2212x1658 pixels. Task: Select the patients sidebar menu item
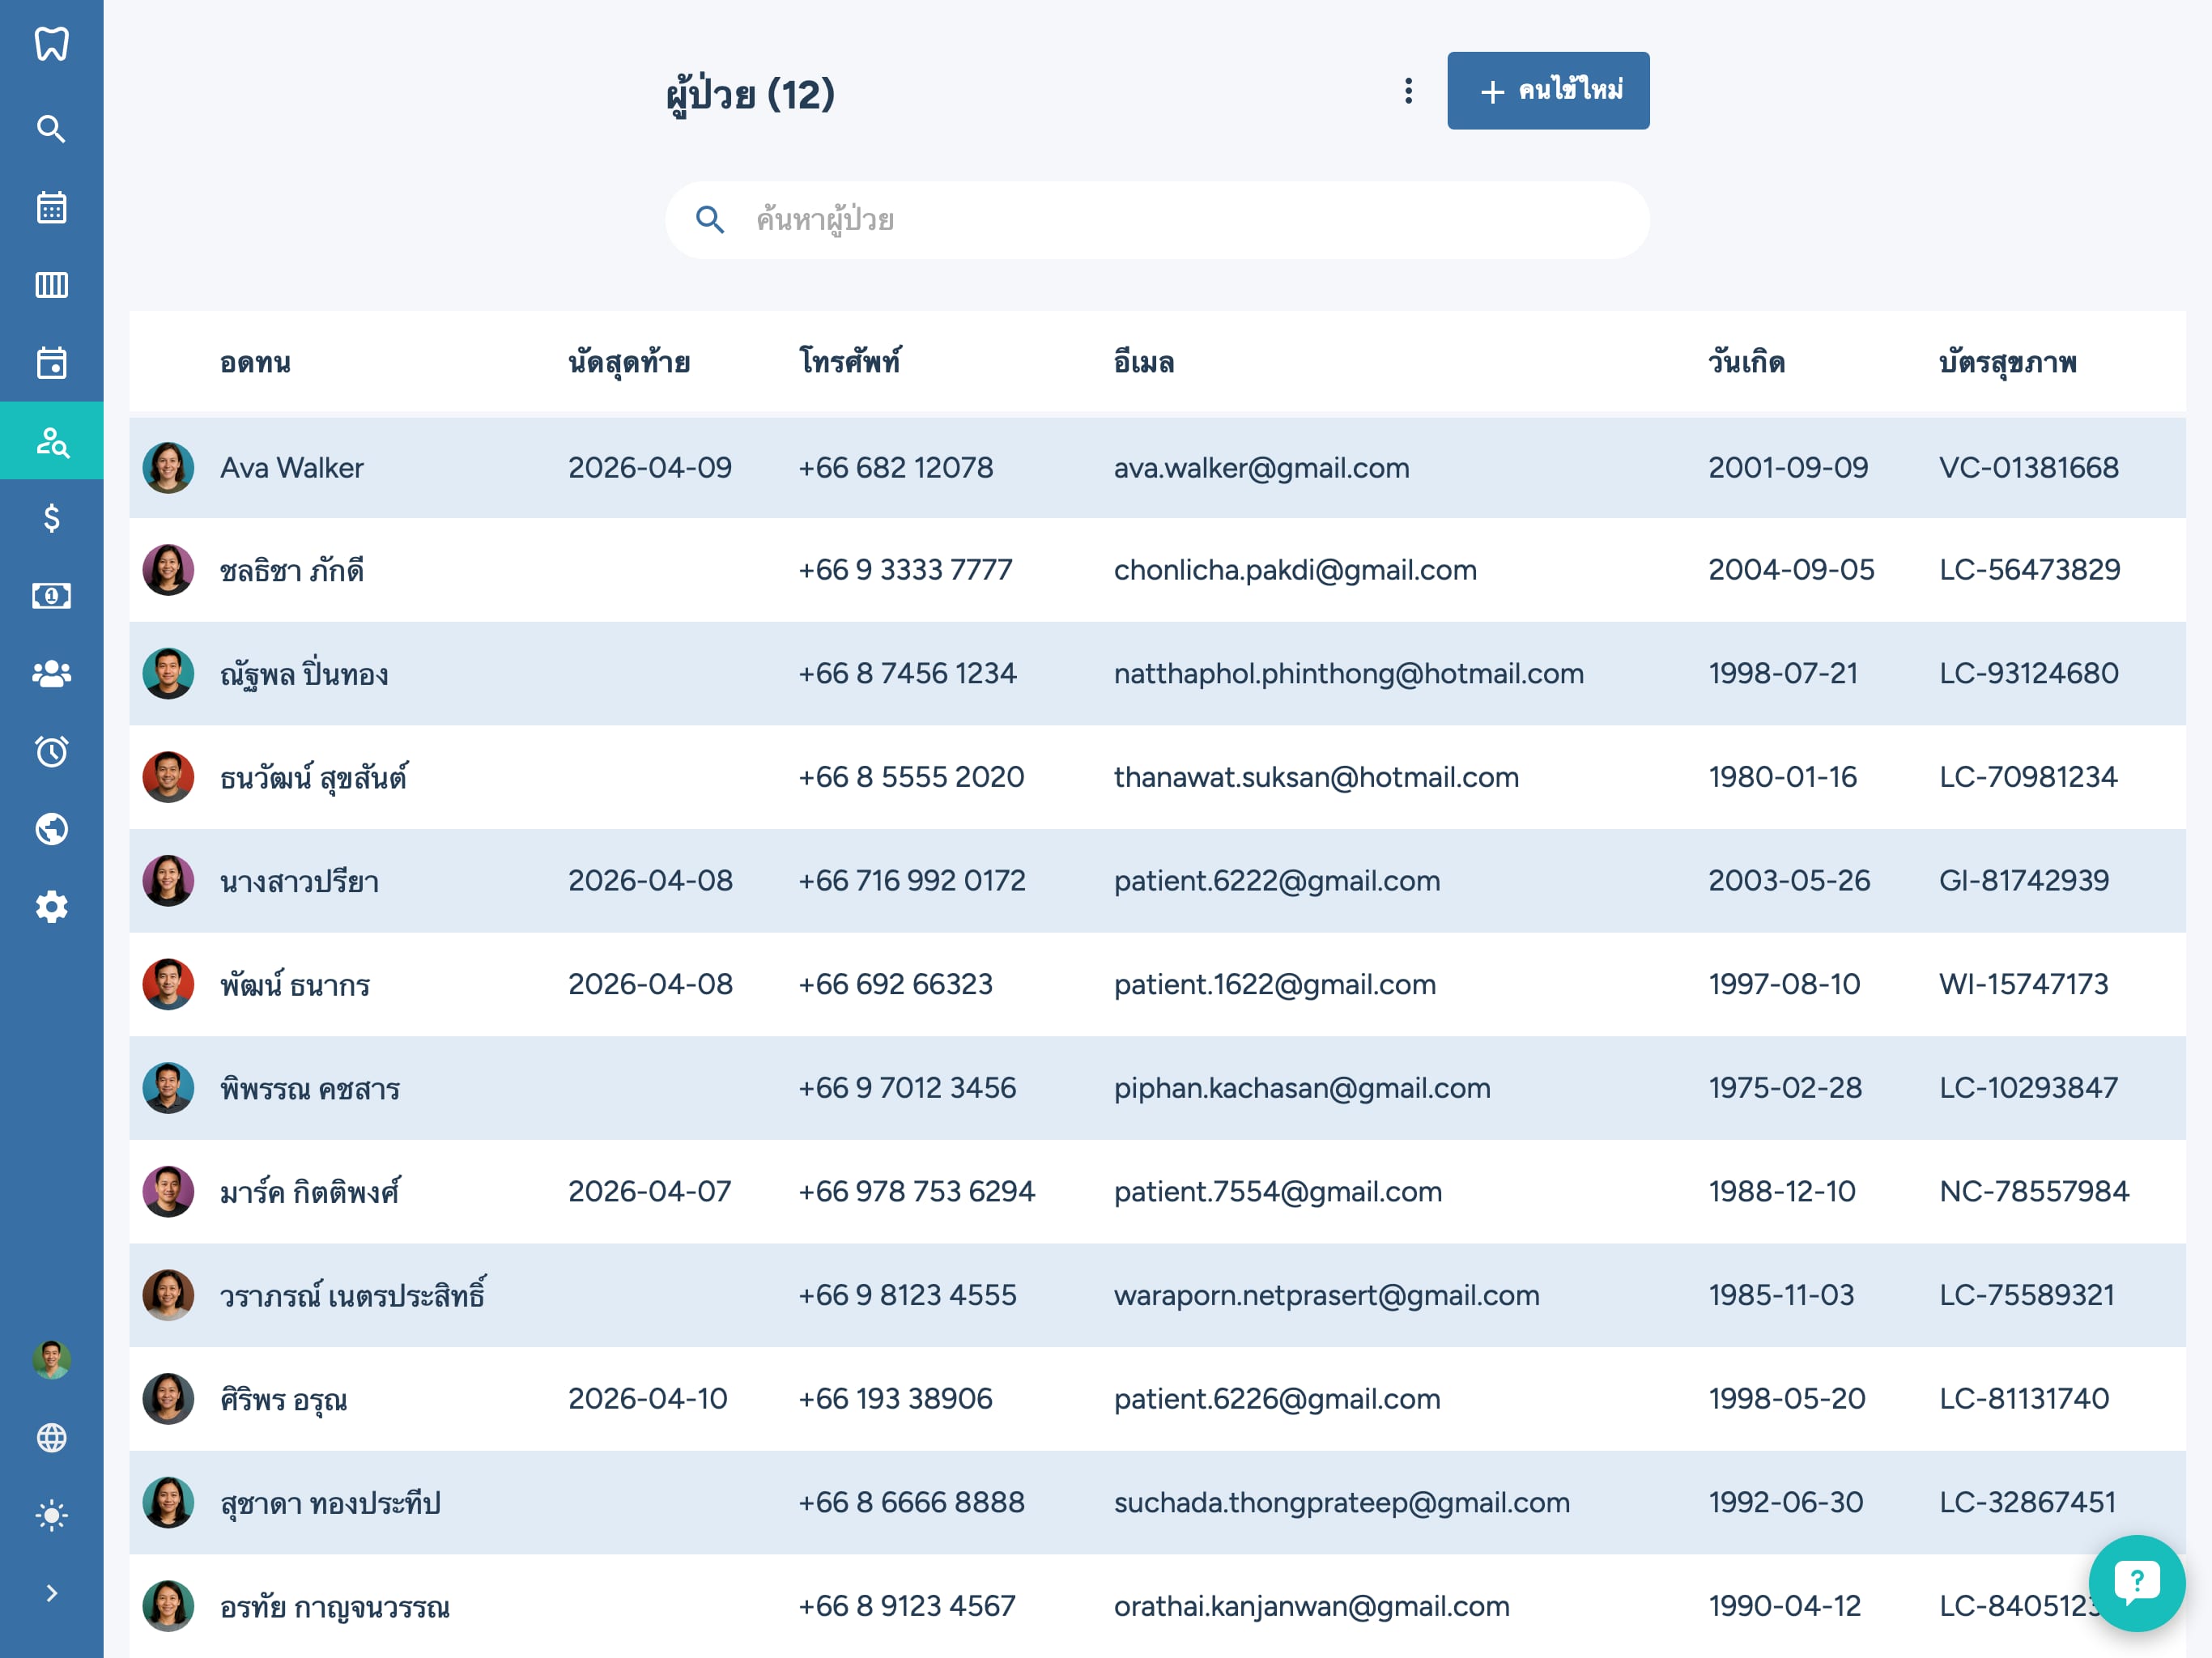(51, 441)
